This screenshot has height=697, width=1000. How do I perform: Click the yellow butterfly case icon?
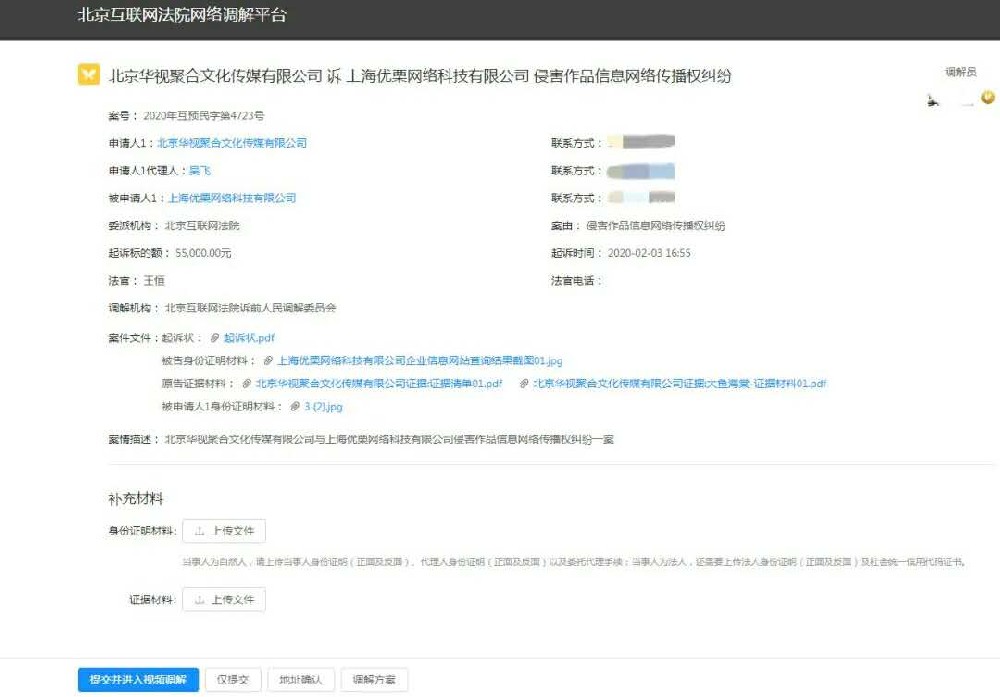(89, 75)
